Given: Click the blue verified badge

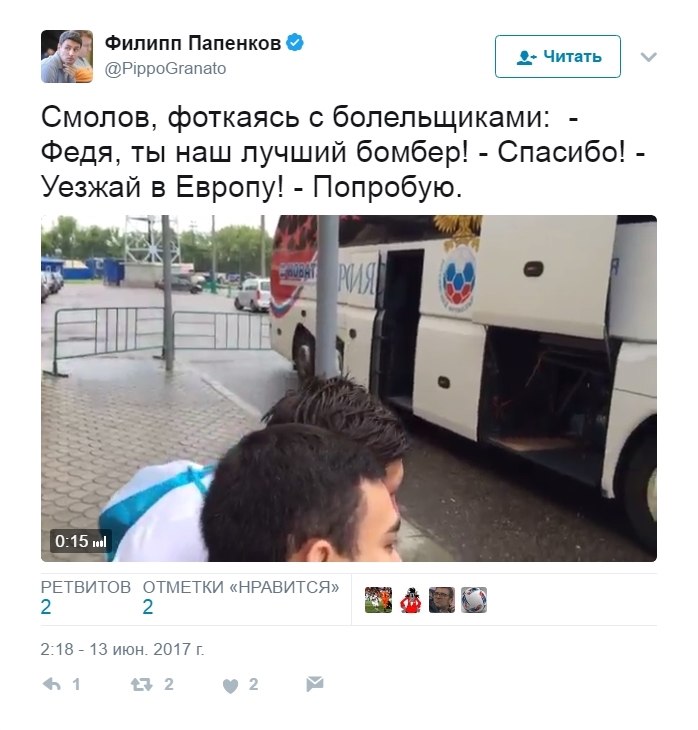Looking at the screenshot, I should coord(294,43).
